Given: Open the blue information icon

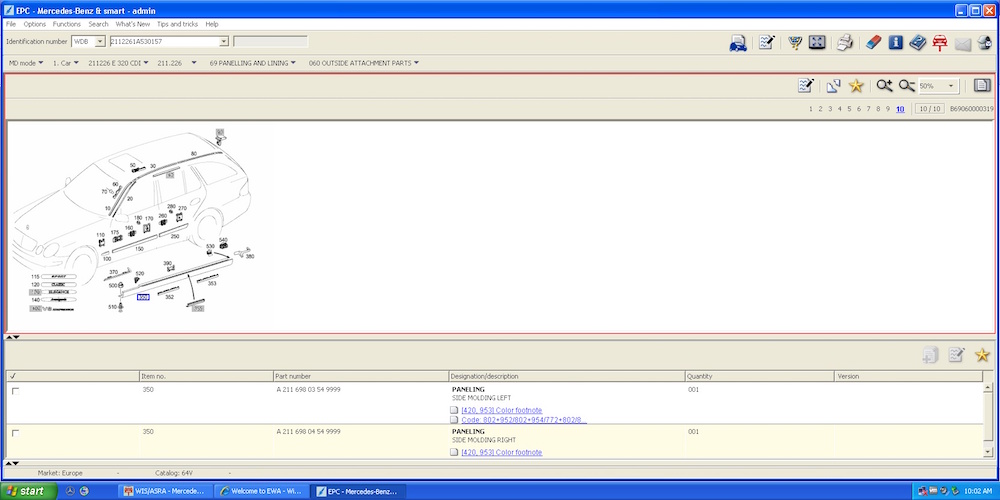Looking at the screenshot, I should pyautogui.click(x=895, y=43).
